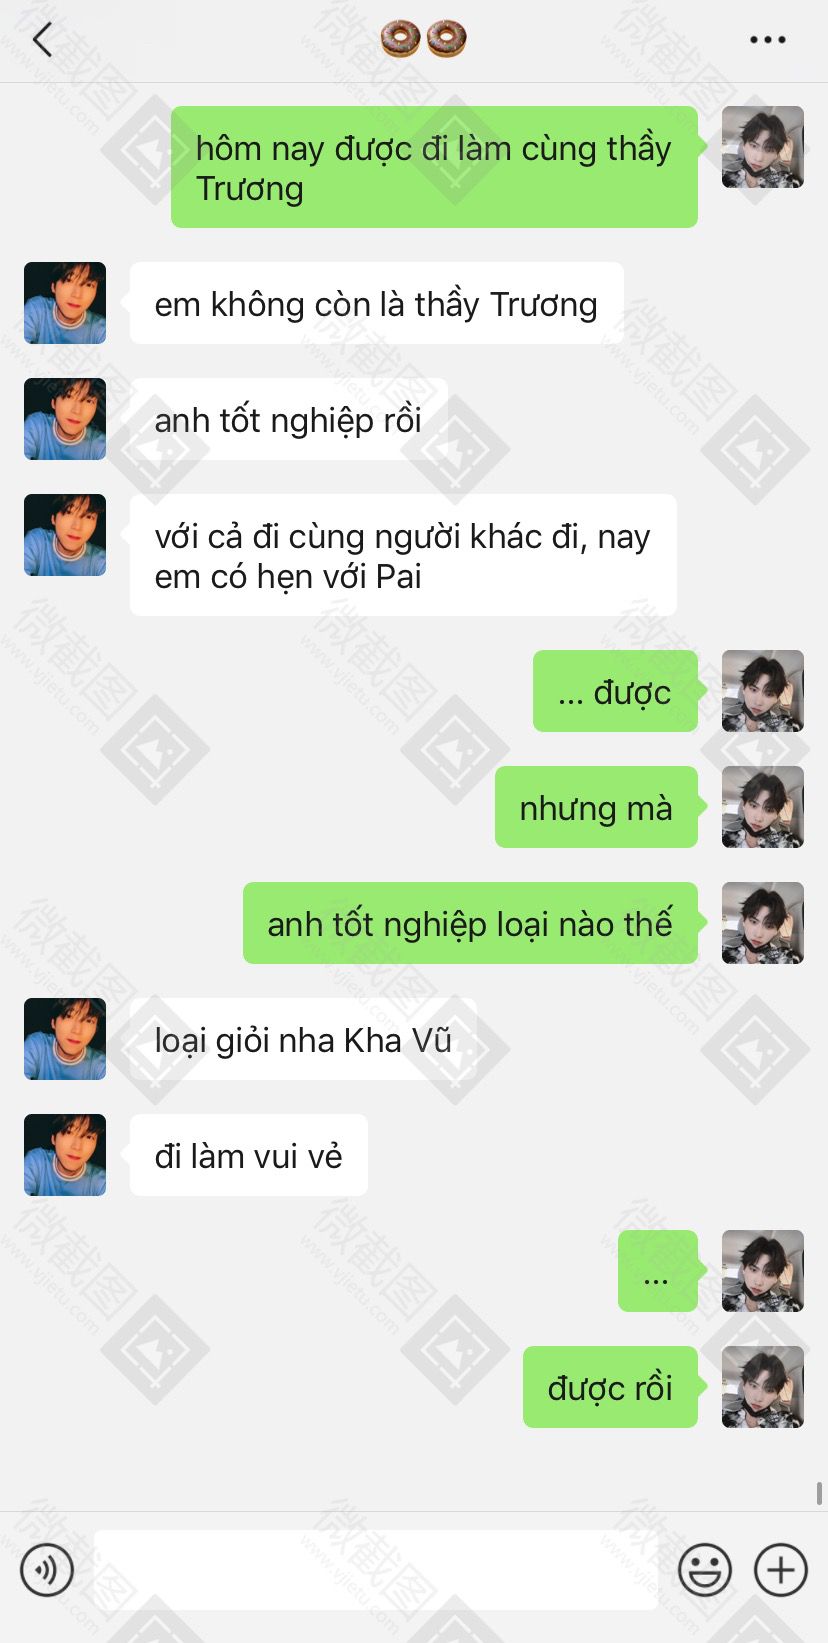Image resolution: width=828 pixels, height=1643 pixels.
Task: Open the plus attachments menu
Action: coord(781,1570)
